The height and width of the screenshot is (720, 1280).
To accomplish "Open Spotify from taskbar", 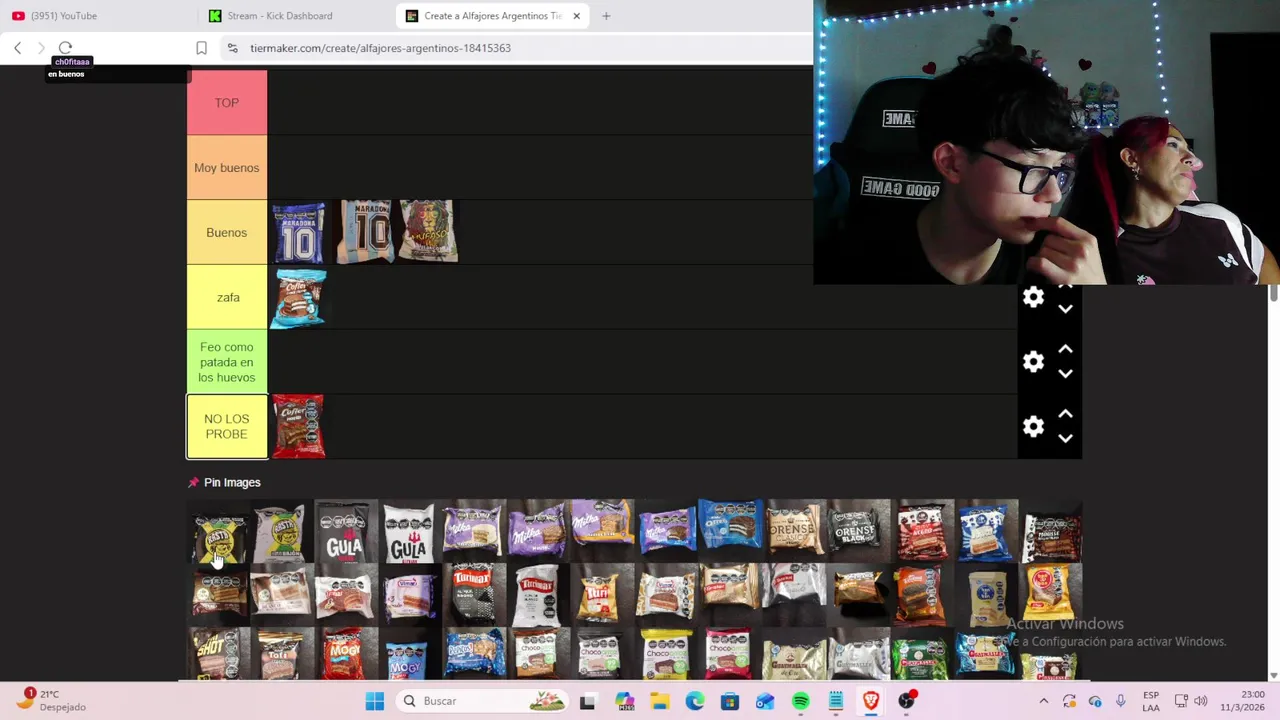I will click(x=800, y=701).
